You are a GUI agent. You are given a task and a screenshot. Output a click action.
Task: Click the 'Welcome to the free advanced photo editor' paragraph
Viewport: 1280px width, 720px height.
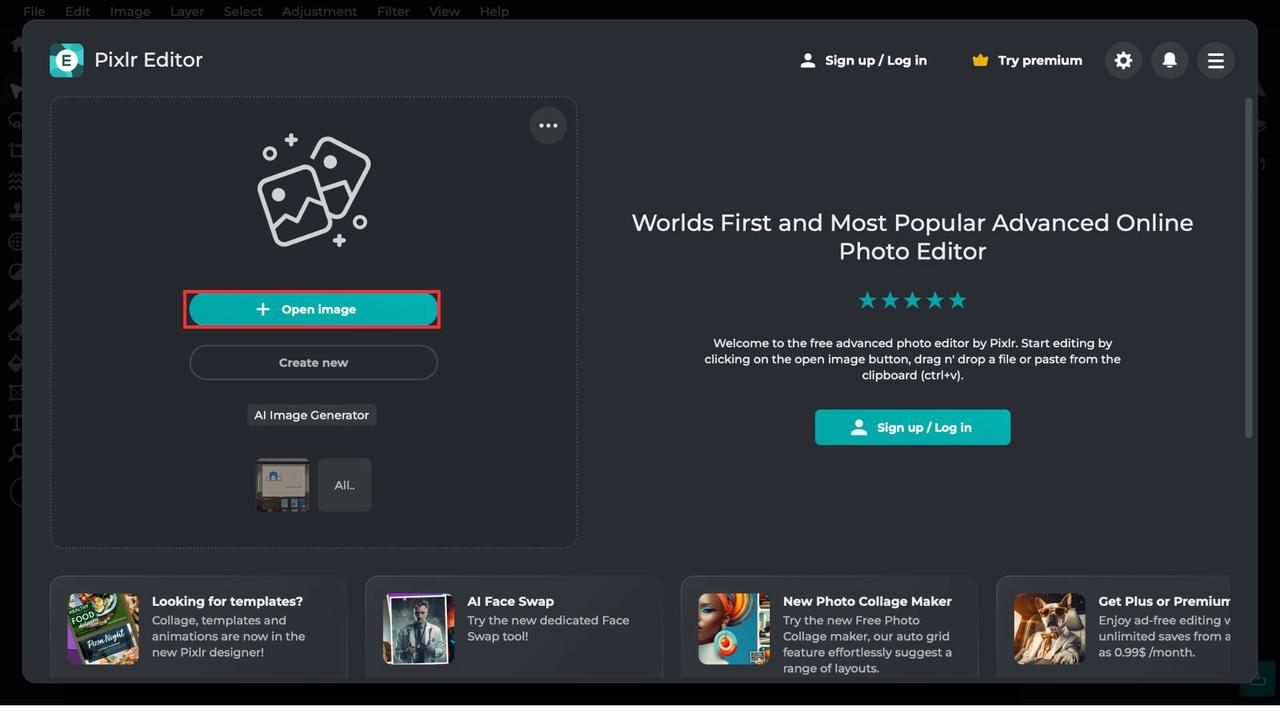coord(912,359)
